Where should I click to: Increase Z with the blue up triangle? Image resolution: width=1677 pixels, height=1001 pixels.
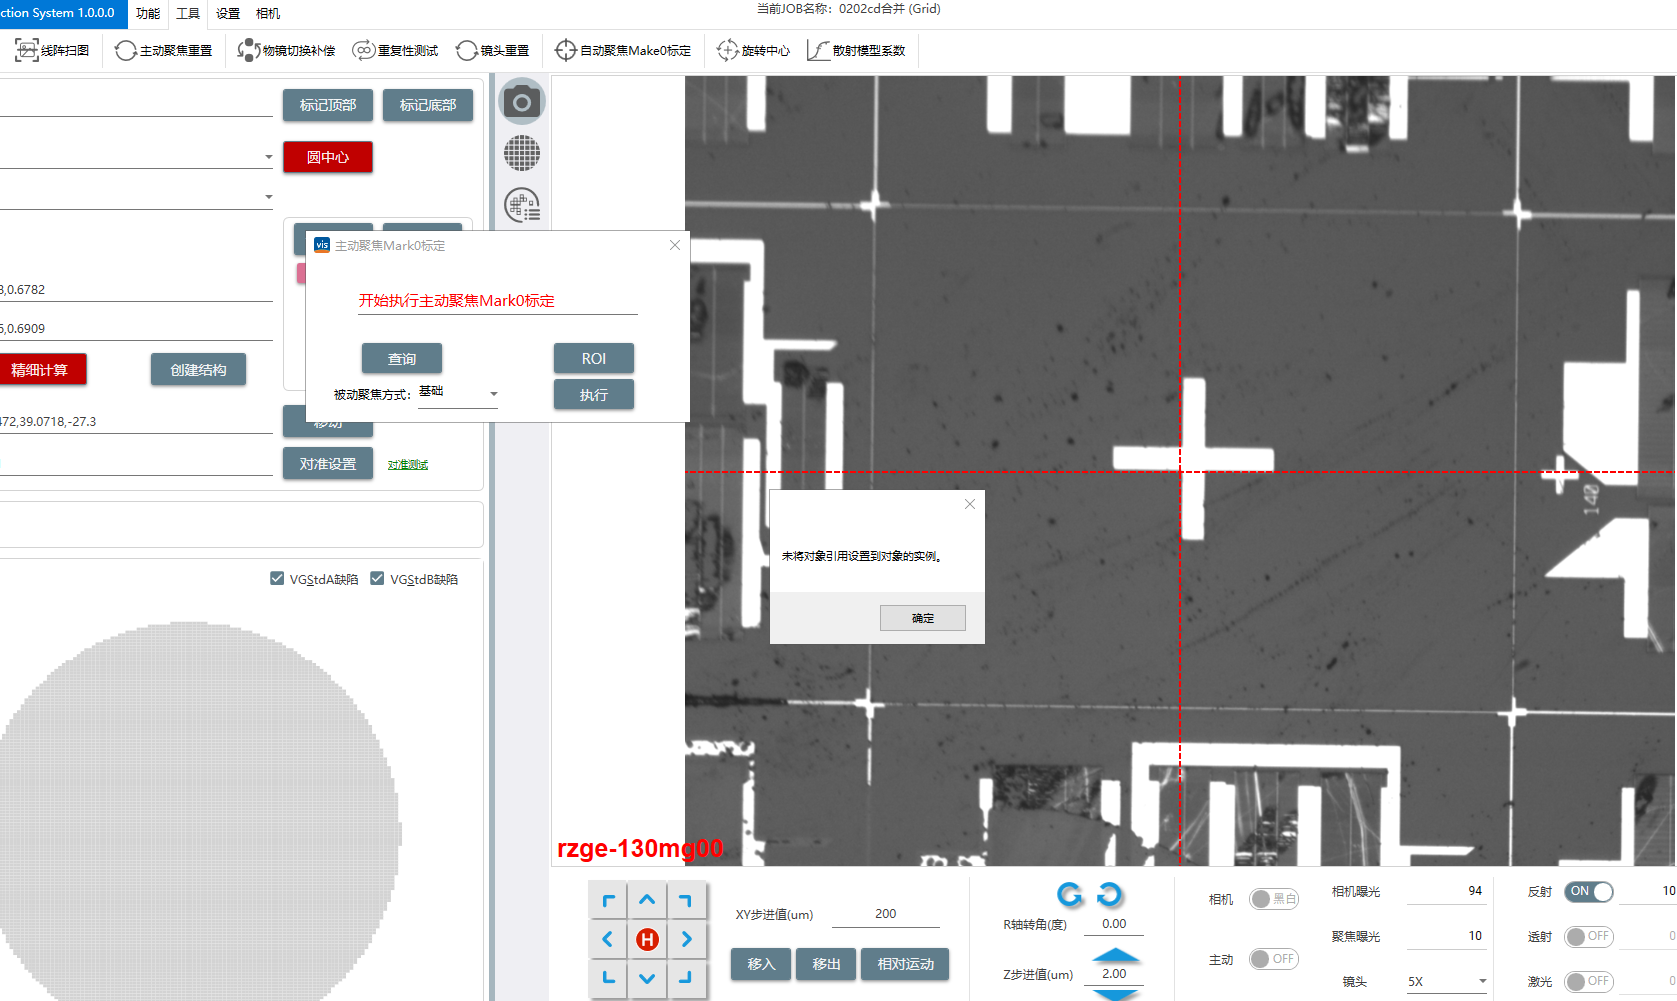pyautogui.click(x=1116, y=955)
